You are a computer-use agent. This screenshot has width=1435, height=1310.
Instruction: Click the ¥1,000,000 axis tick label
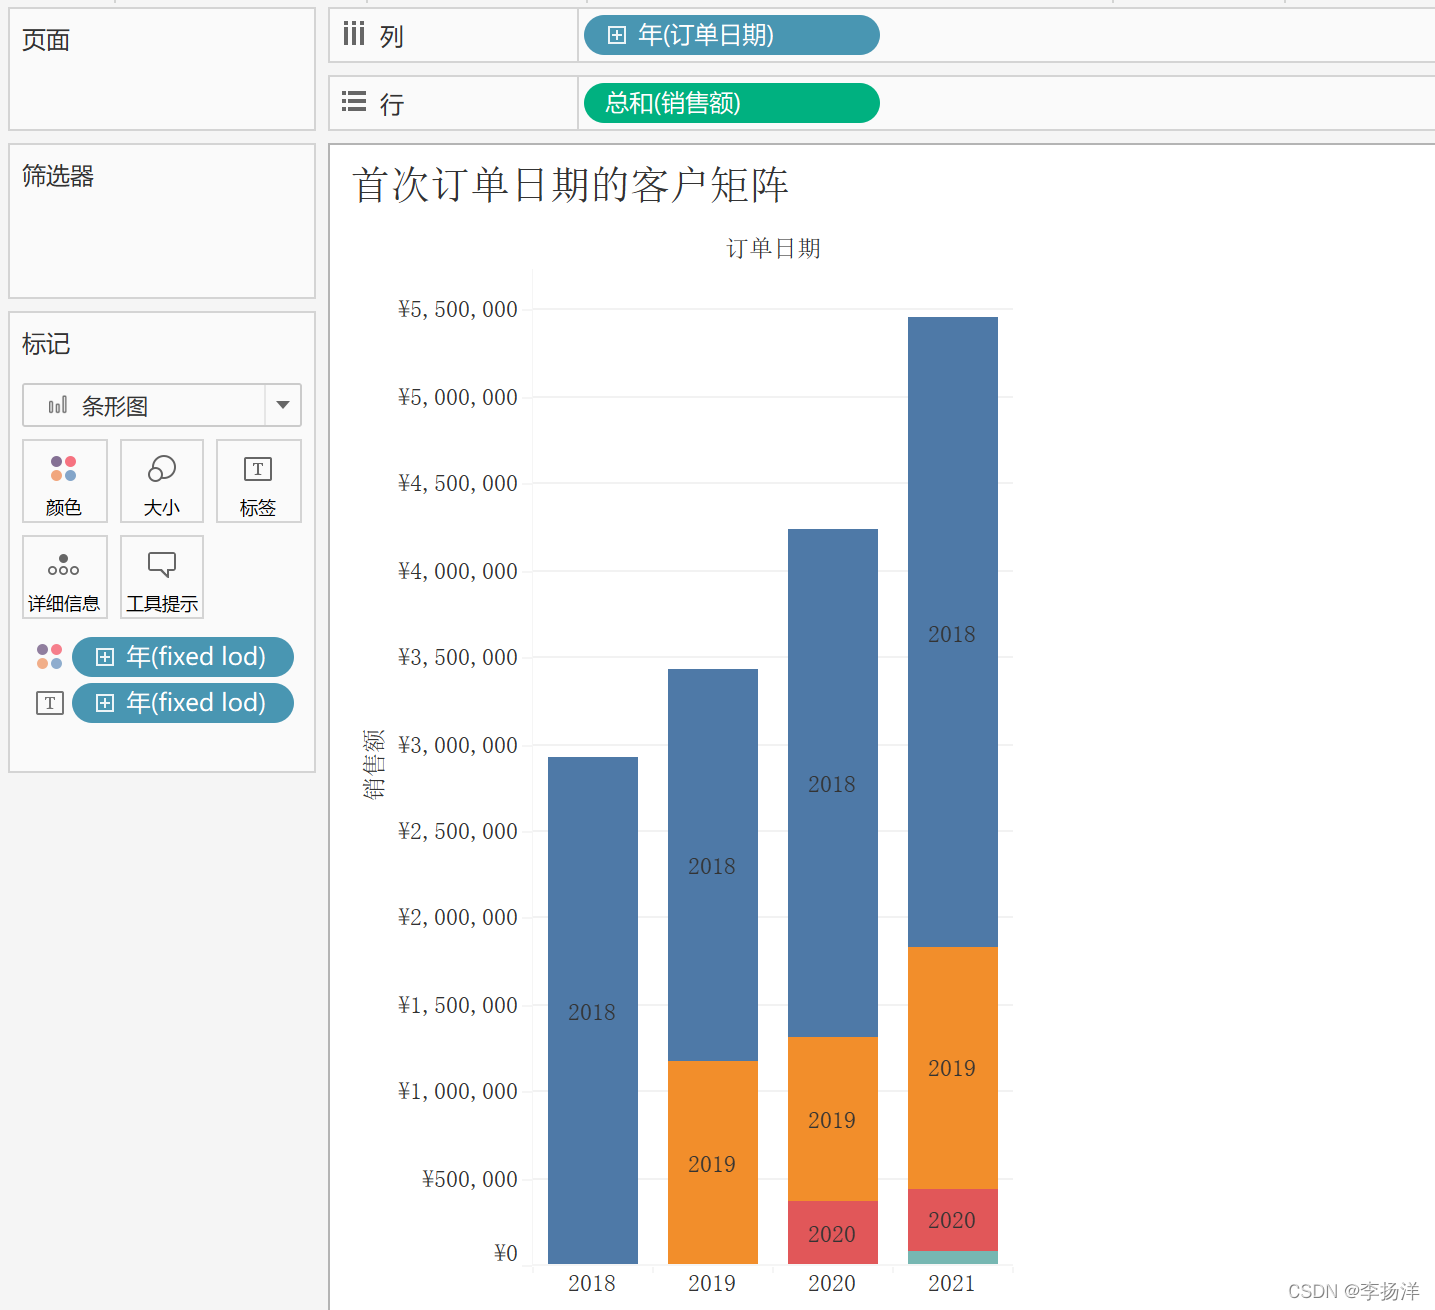(458, 1091)
